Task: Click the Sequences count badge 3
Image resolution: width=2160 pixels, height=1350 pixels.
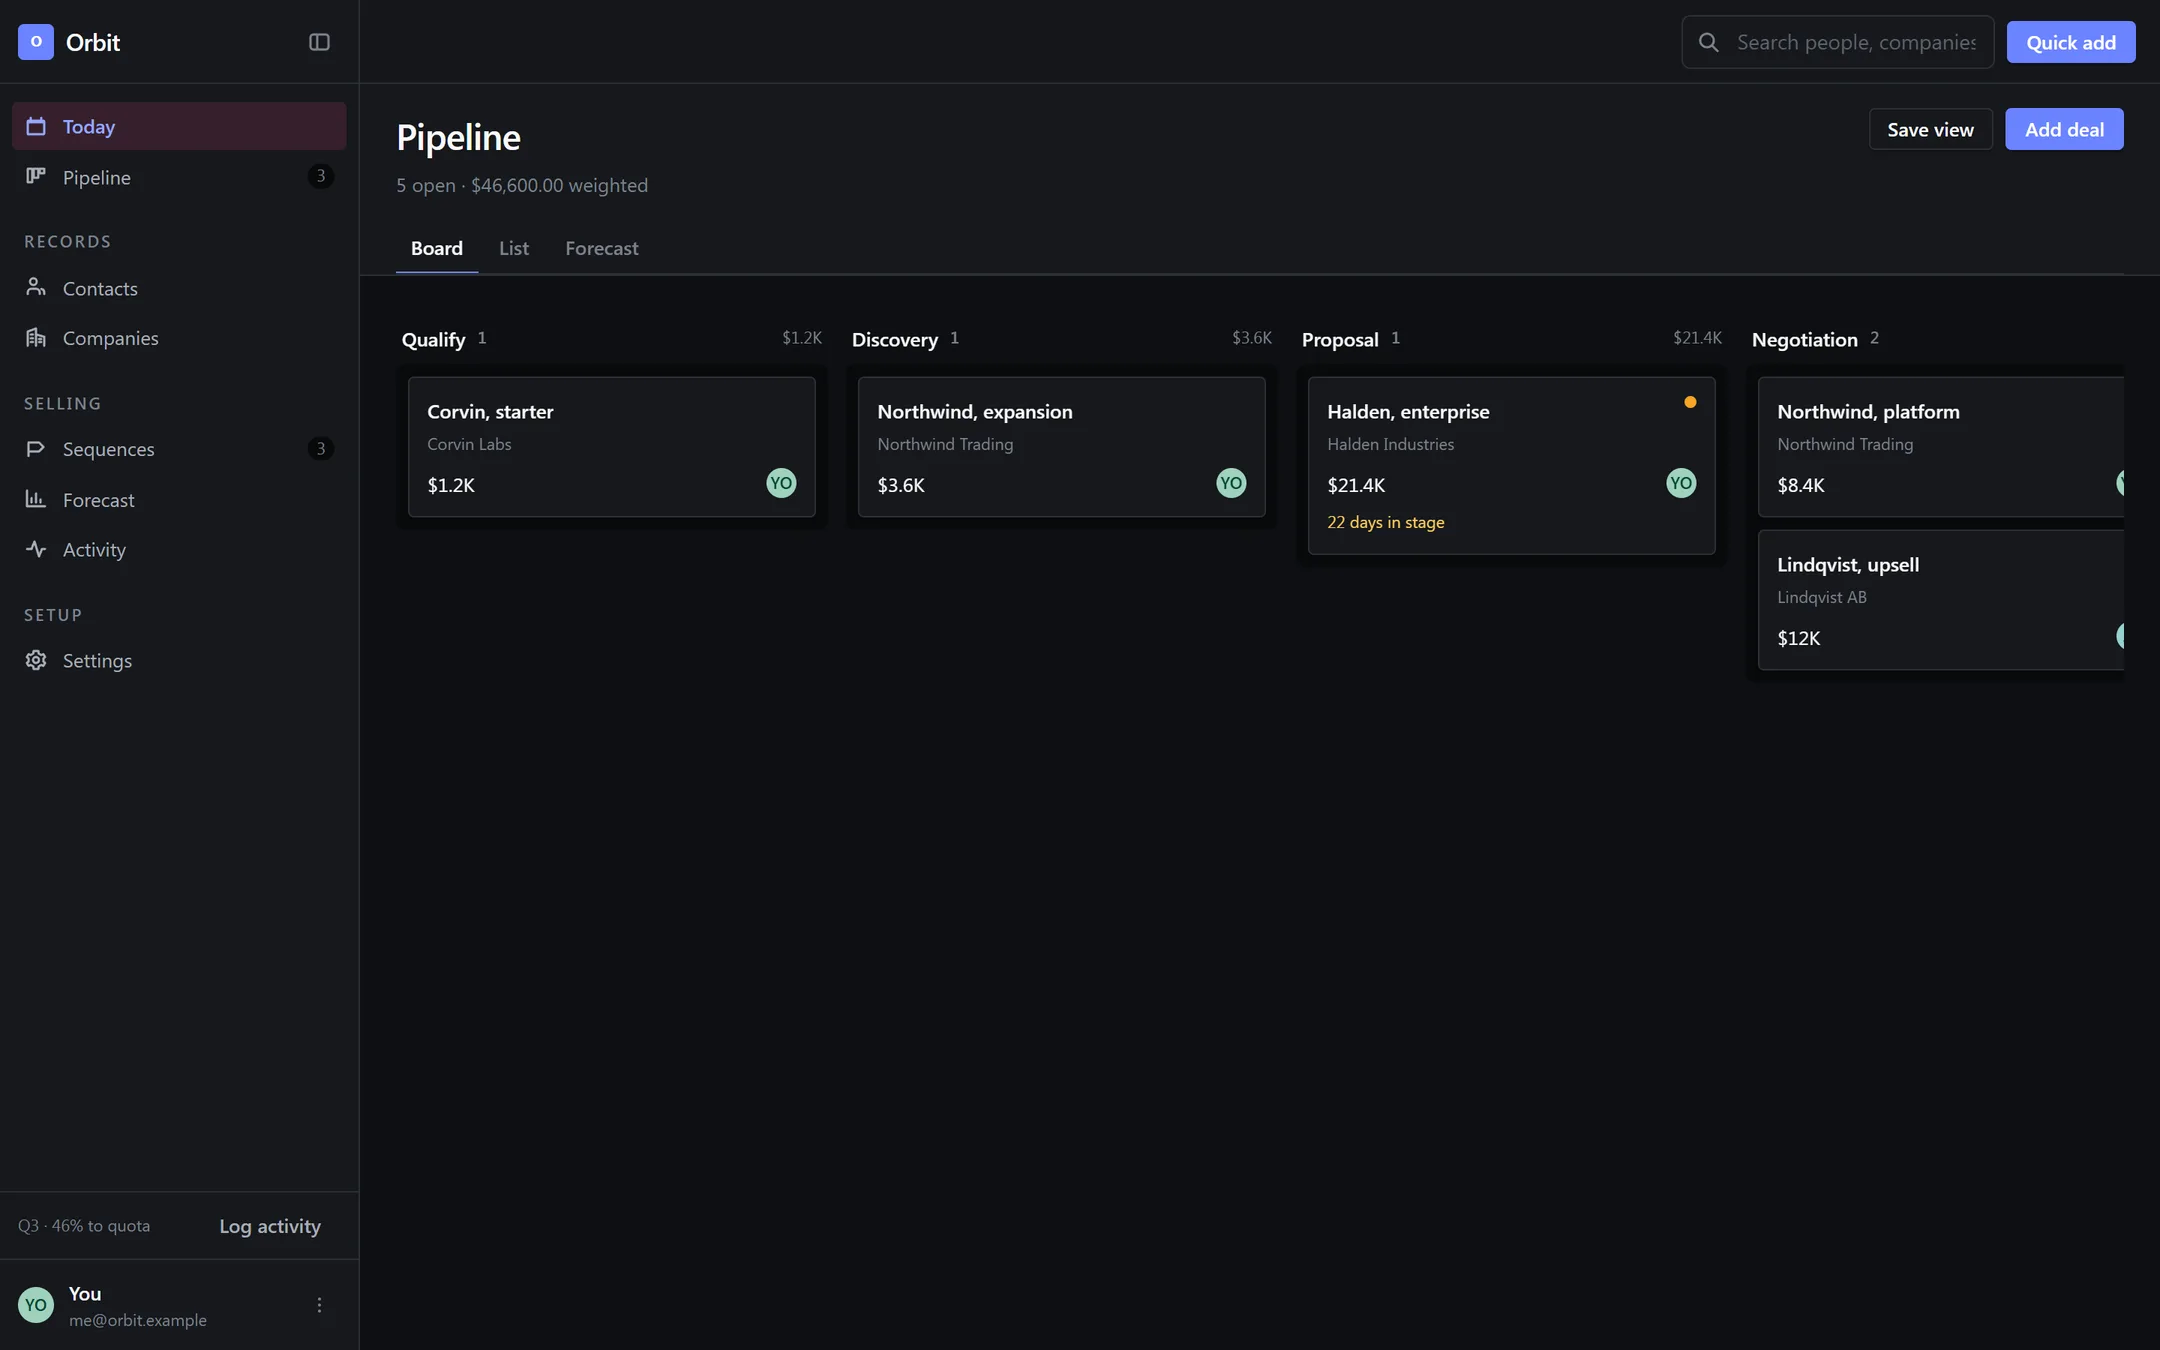Action: click(x=320, y=448)
